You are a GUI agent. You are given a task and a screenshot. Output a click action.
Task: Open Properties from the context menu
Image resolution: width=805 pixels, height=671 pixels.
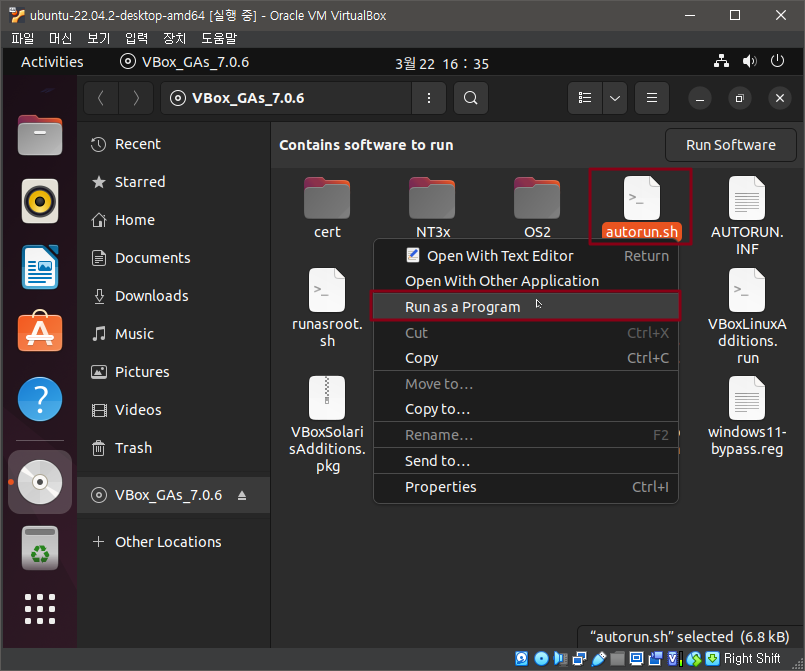(526, 487)
